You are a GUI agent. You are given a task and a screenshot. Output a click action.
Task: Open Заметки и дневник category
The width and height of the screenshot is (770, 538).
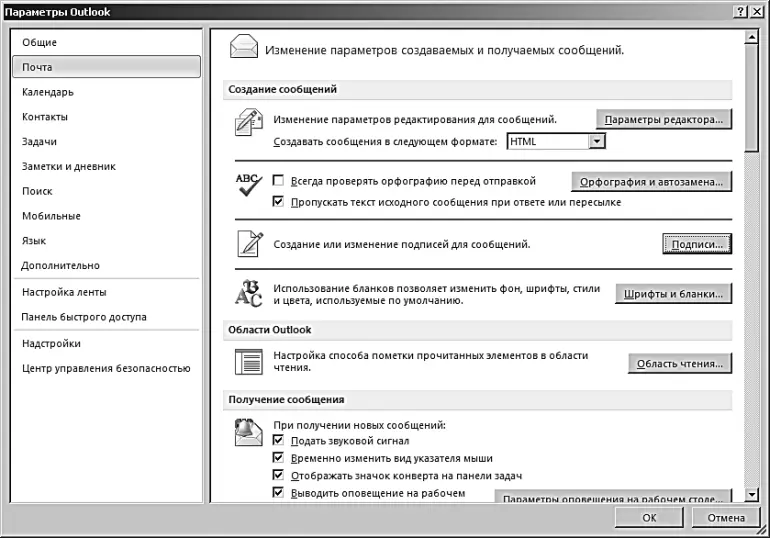[x=106, y=166]
